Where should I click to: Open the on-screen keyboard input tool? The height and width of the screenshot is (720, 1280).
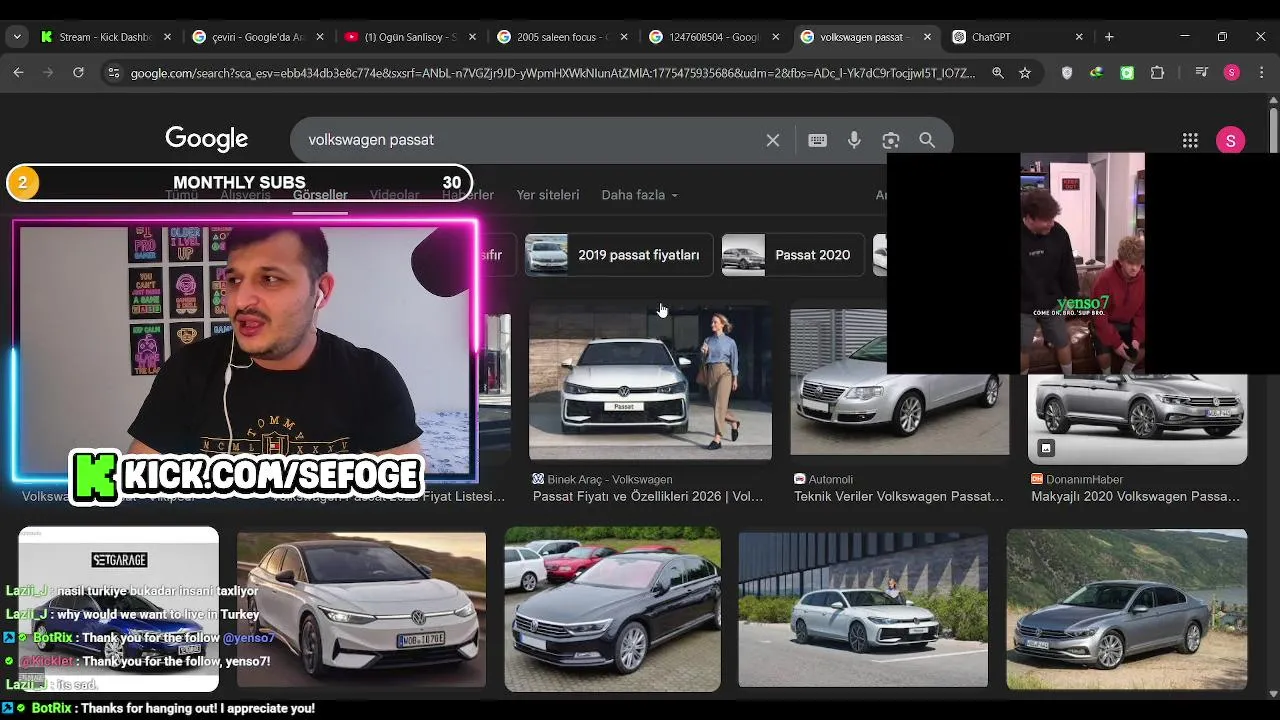pos(818,140)
